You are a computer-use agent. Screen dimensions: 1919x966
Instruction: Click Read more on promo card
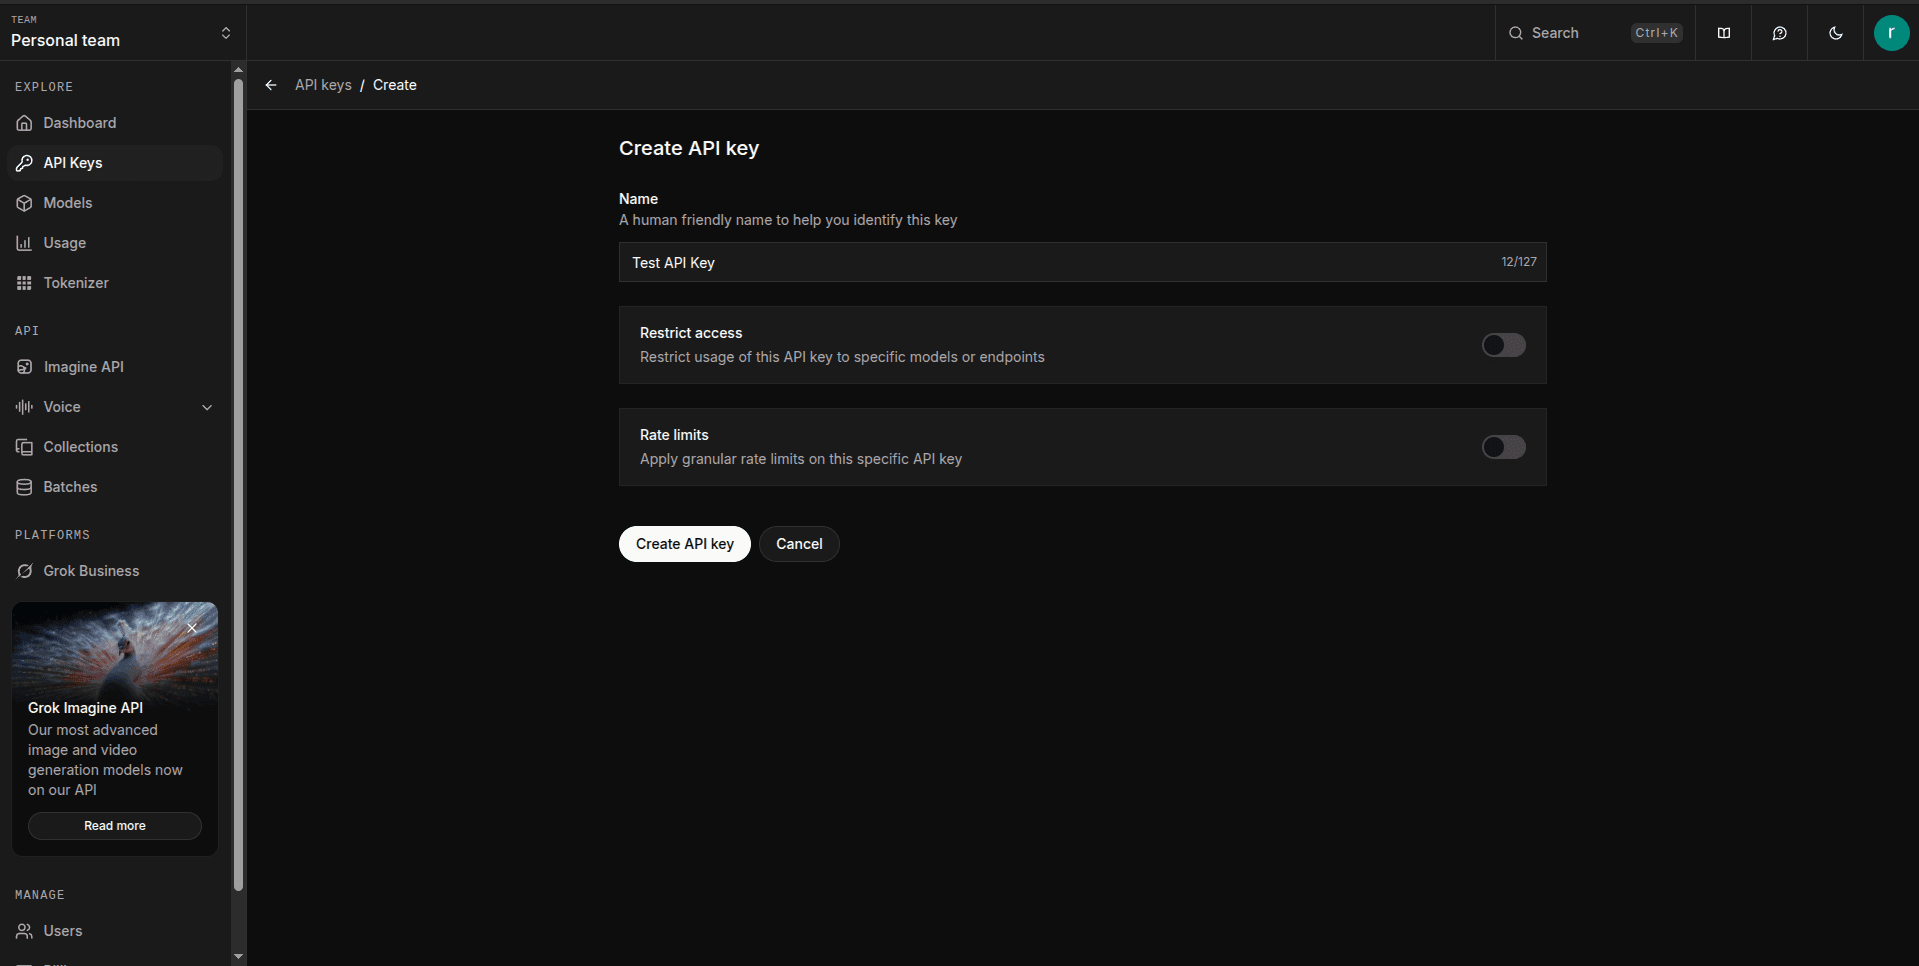[115, 826]
